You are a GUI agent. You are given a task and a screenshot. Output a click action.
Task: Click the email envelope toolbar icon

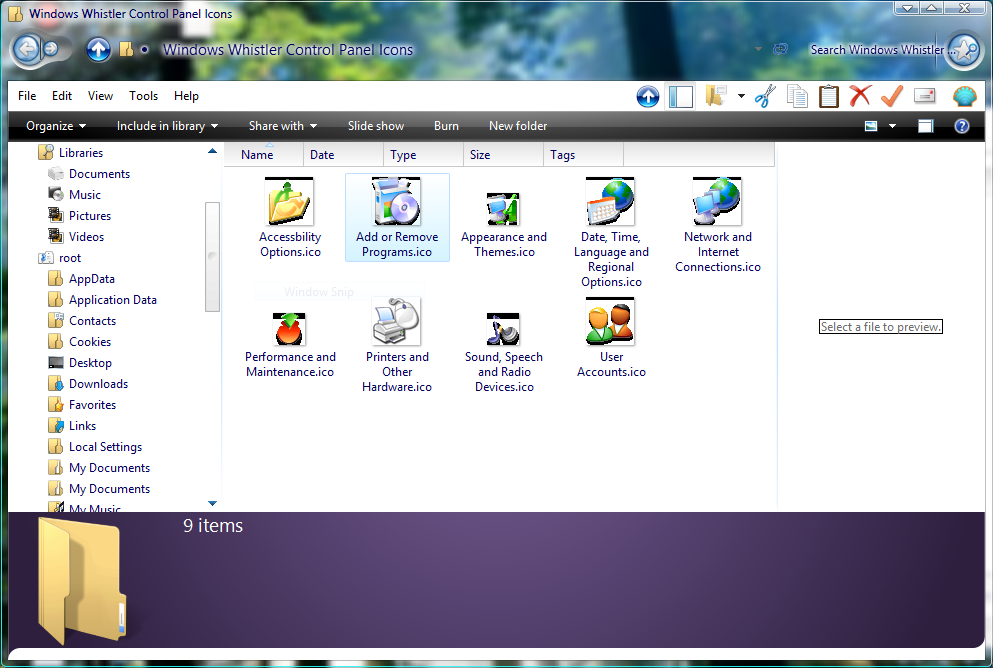[924, 96]
